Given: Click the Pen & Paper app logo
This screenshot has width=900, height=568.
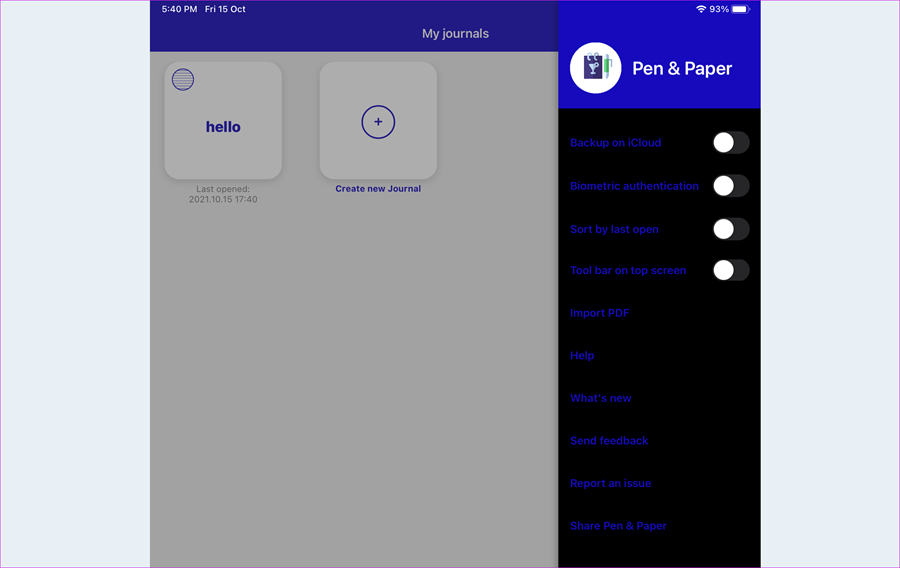Looking at the screenshot, I should tap(595, 68).
